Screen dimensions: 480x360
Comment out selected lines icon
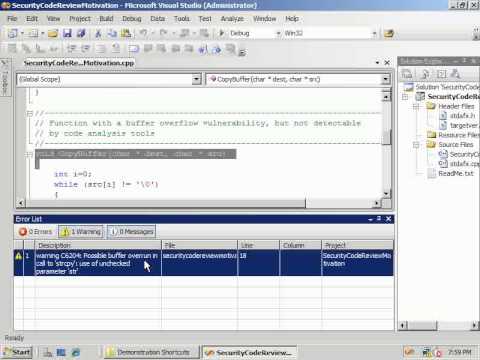pos(100,49)
